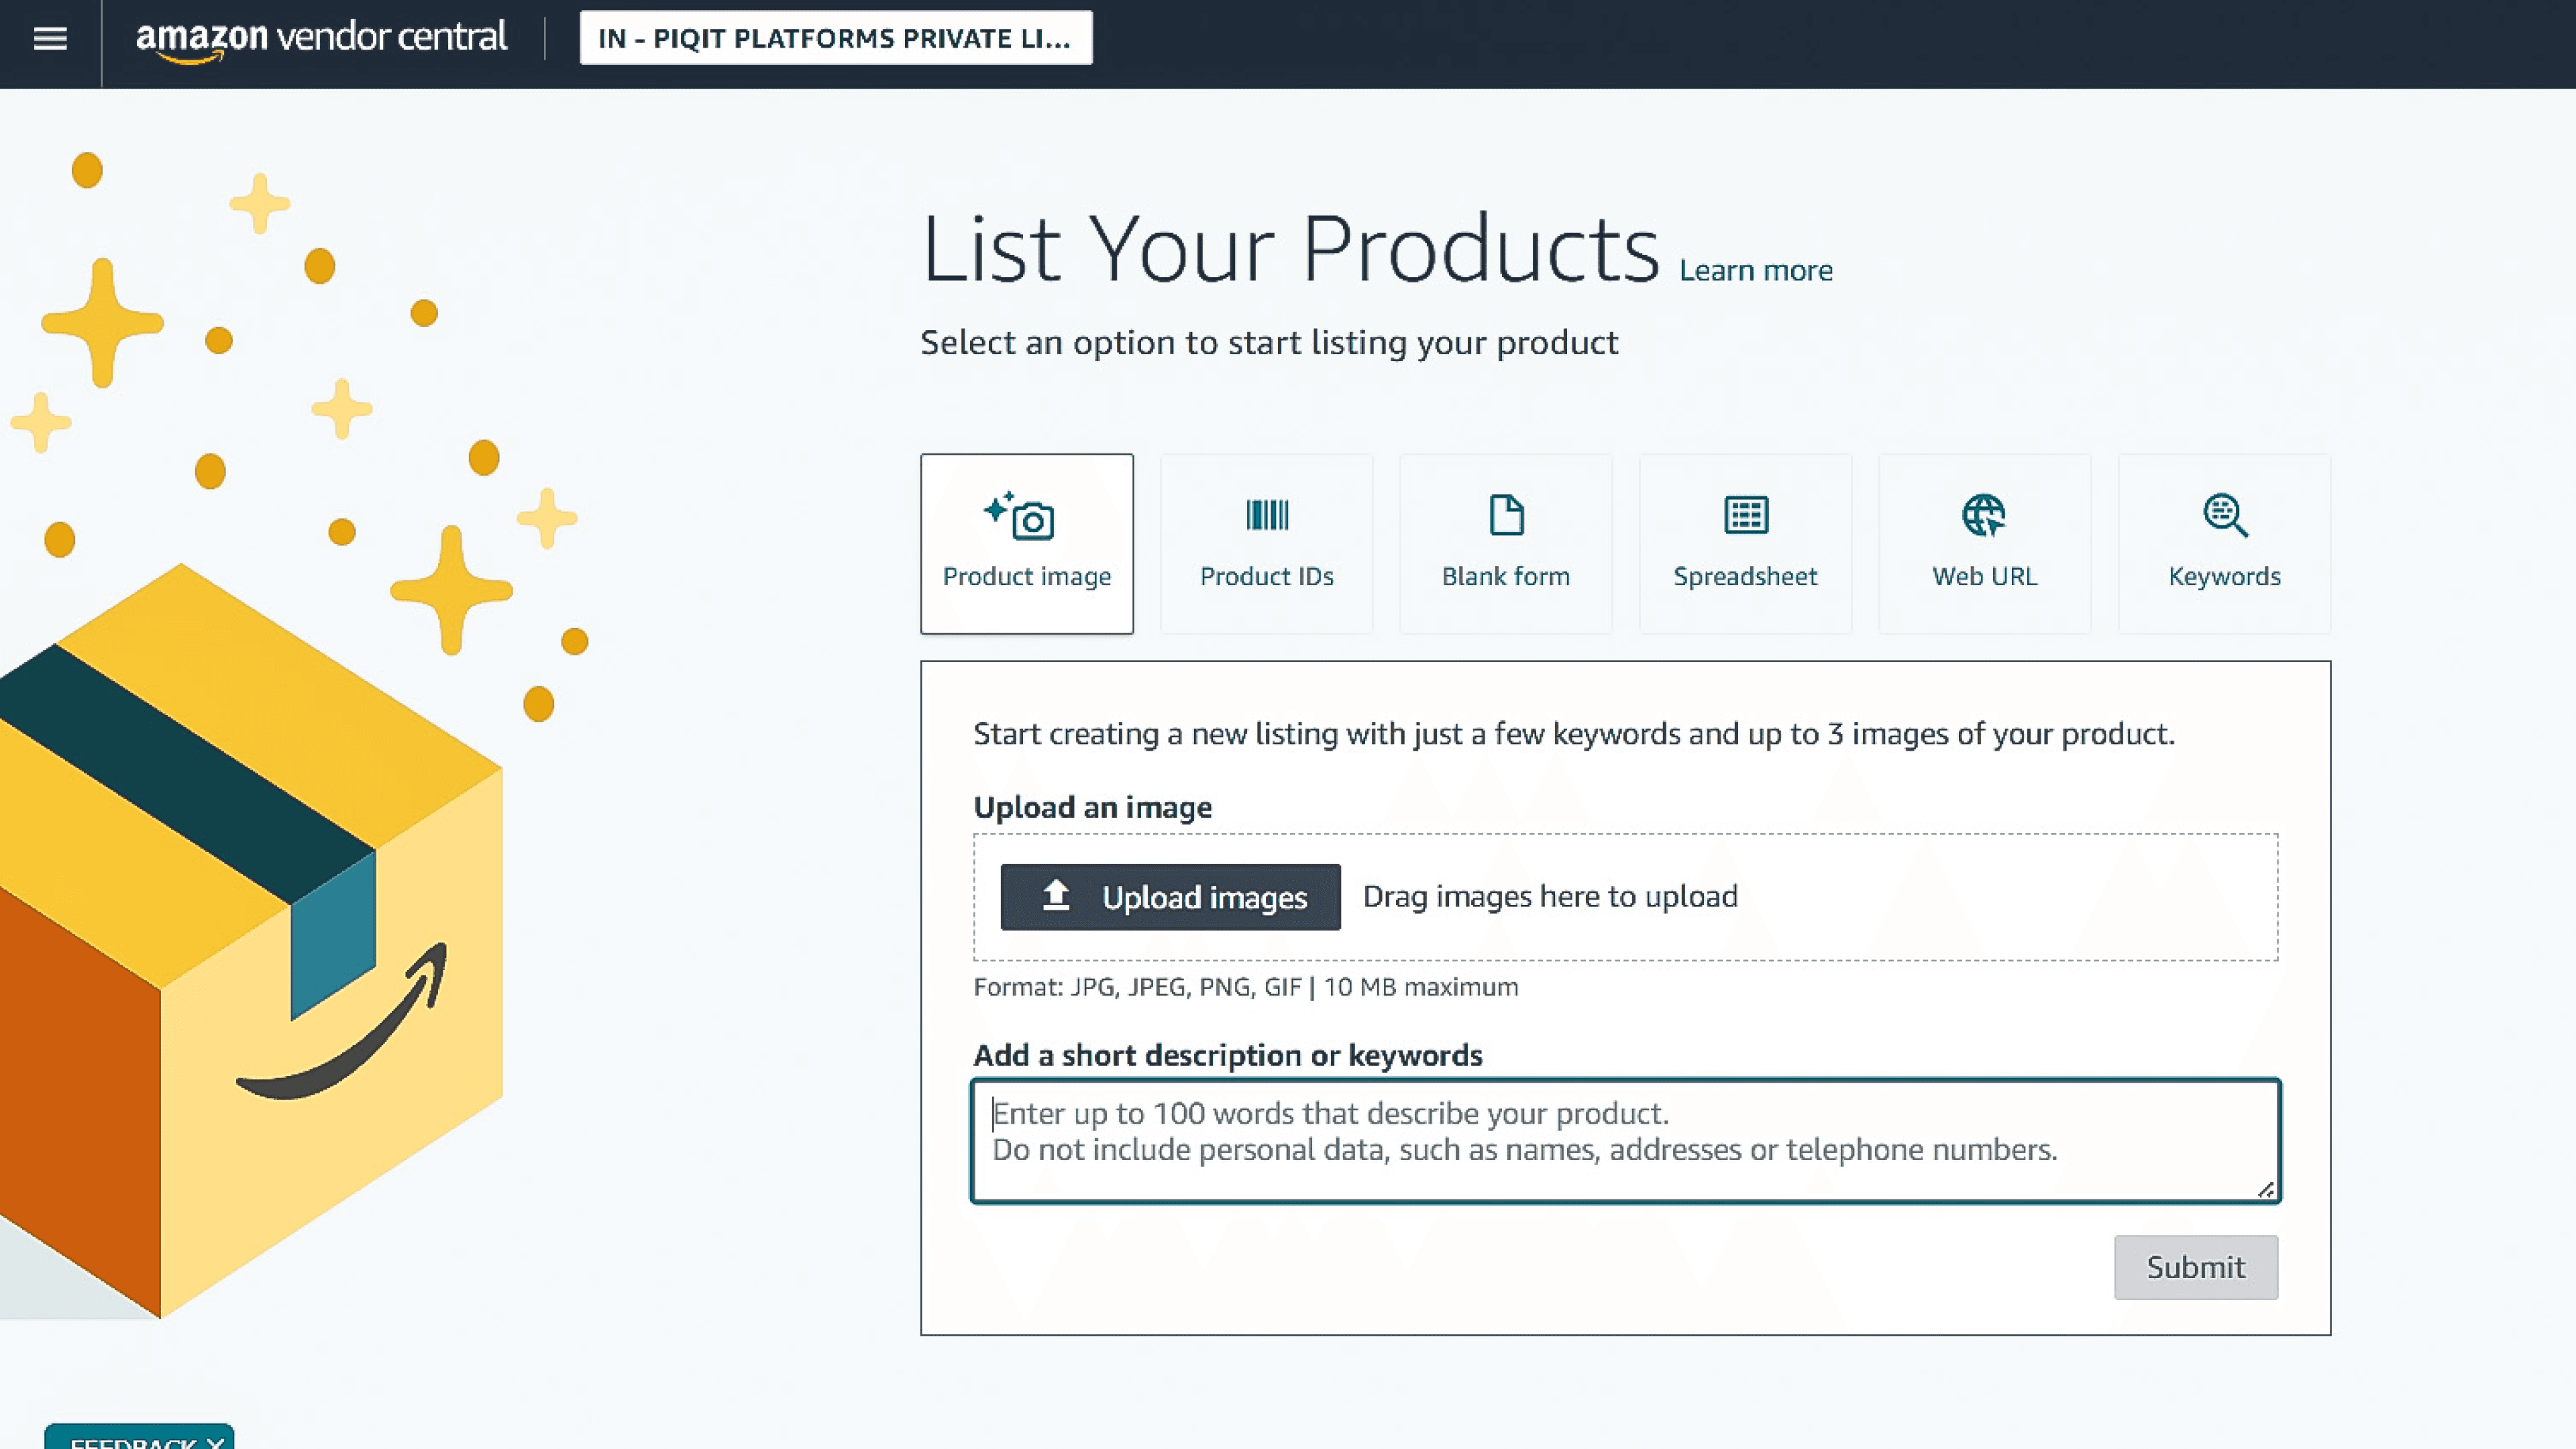
Task: Click the spreadsheet grid icon
Action: [1745, 515]
